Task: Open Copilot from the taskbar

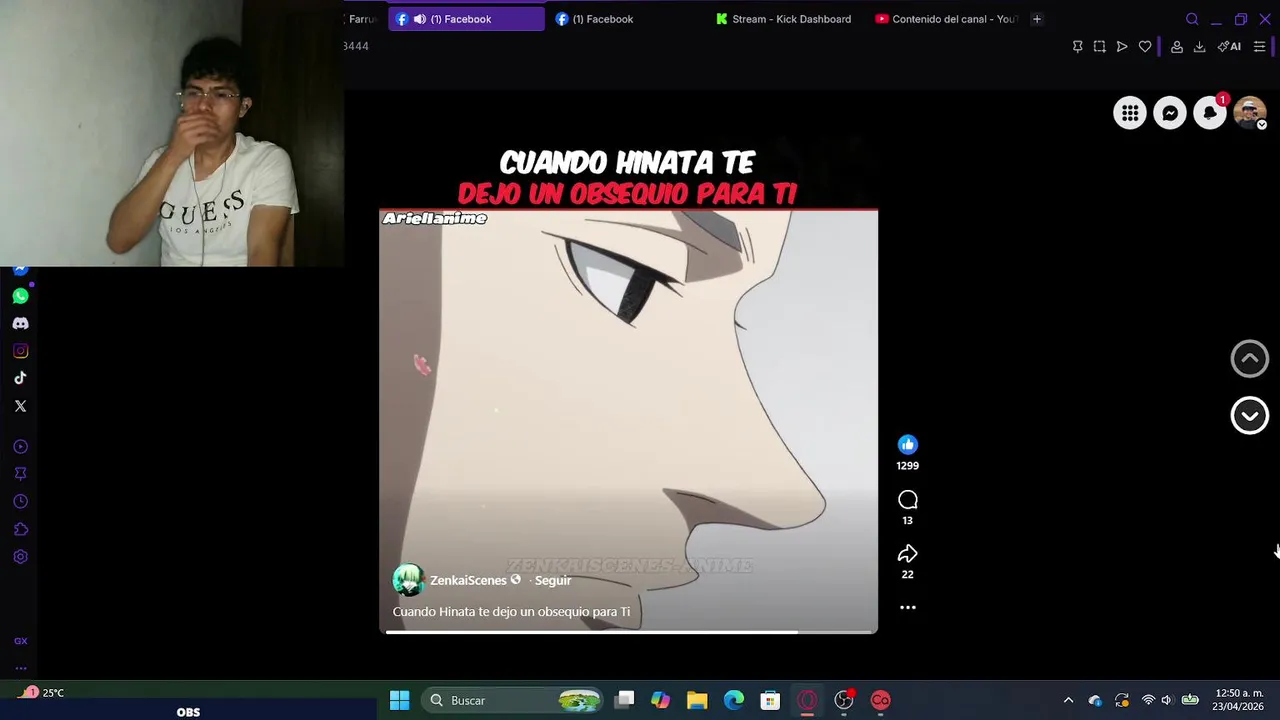Action: click(x=660, y=700)
